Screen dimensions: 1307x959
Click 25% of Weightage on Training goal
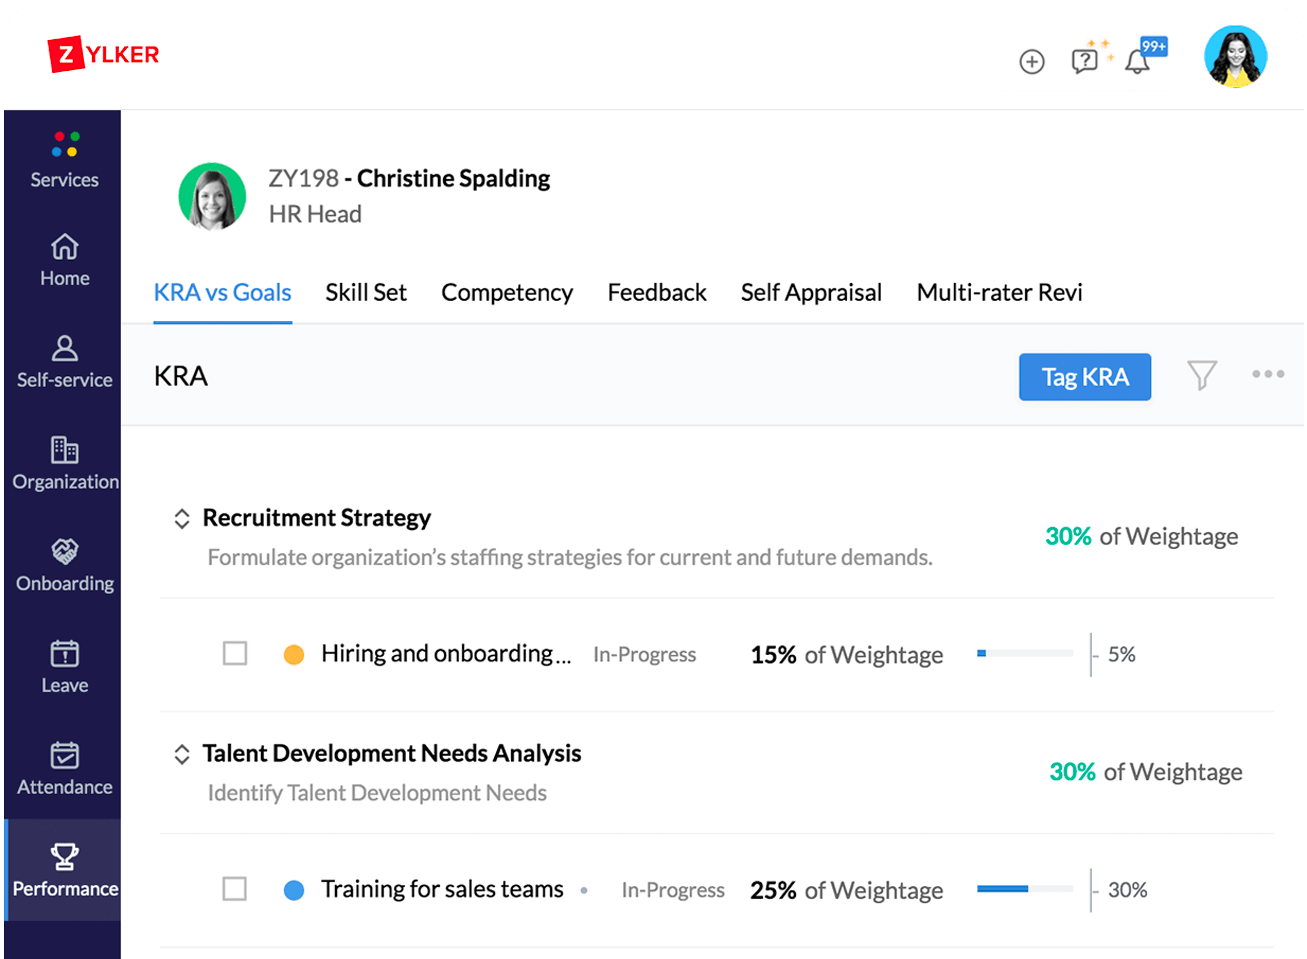[x=847, y=890]
